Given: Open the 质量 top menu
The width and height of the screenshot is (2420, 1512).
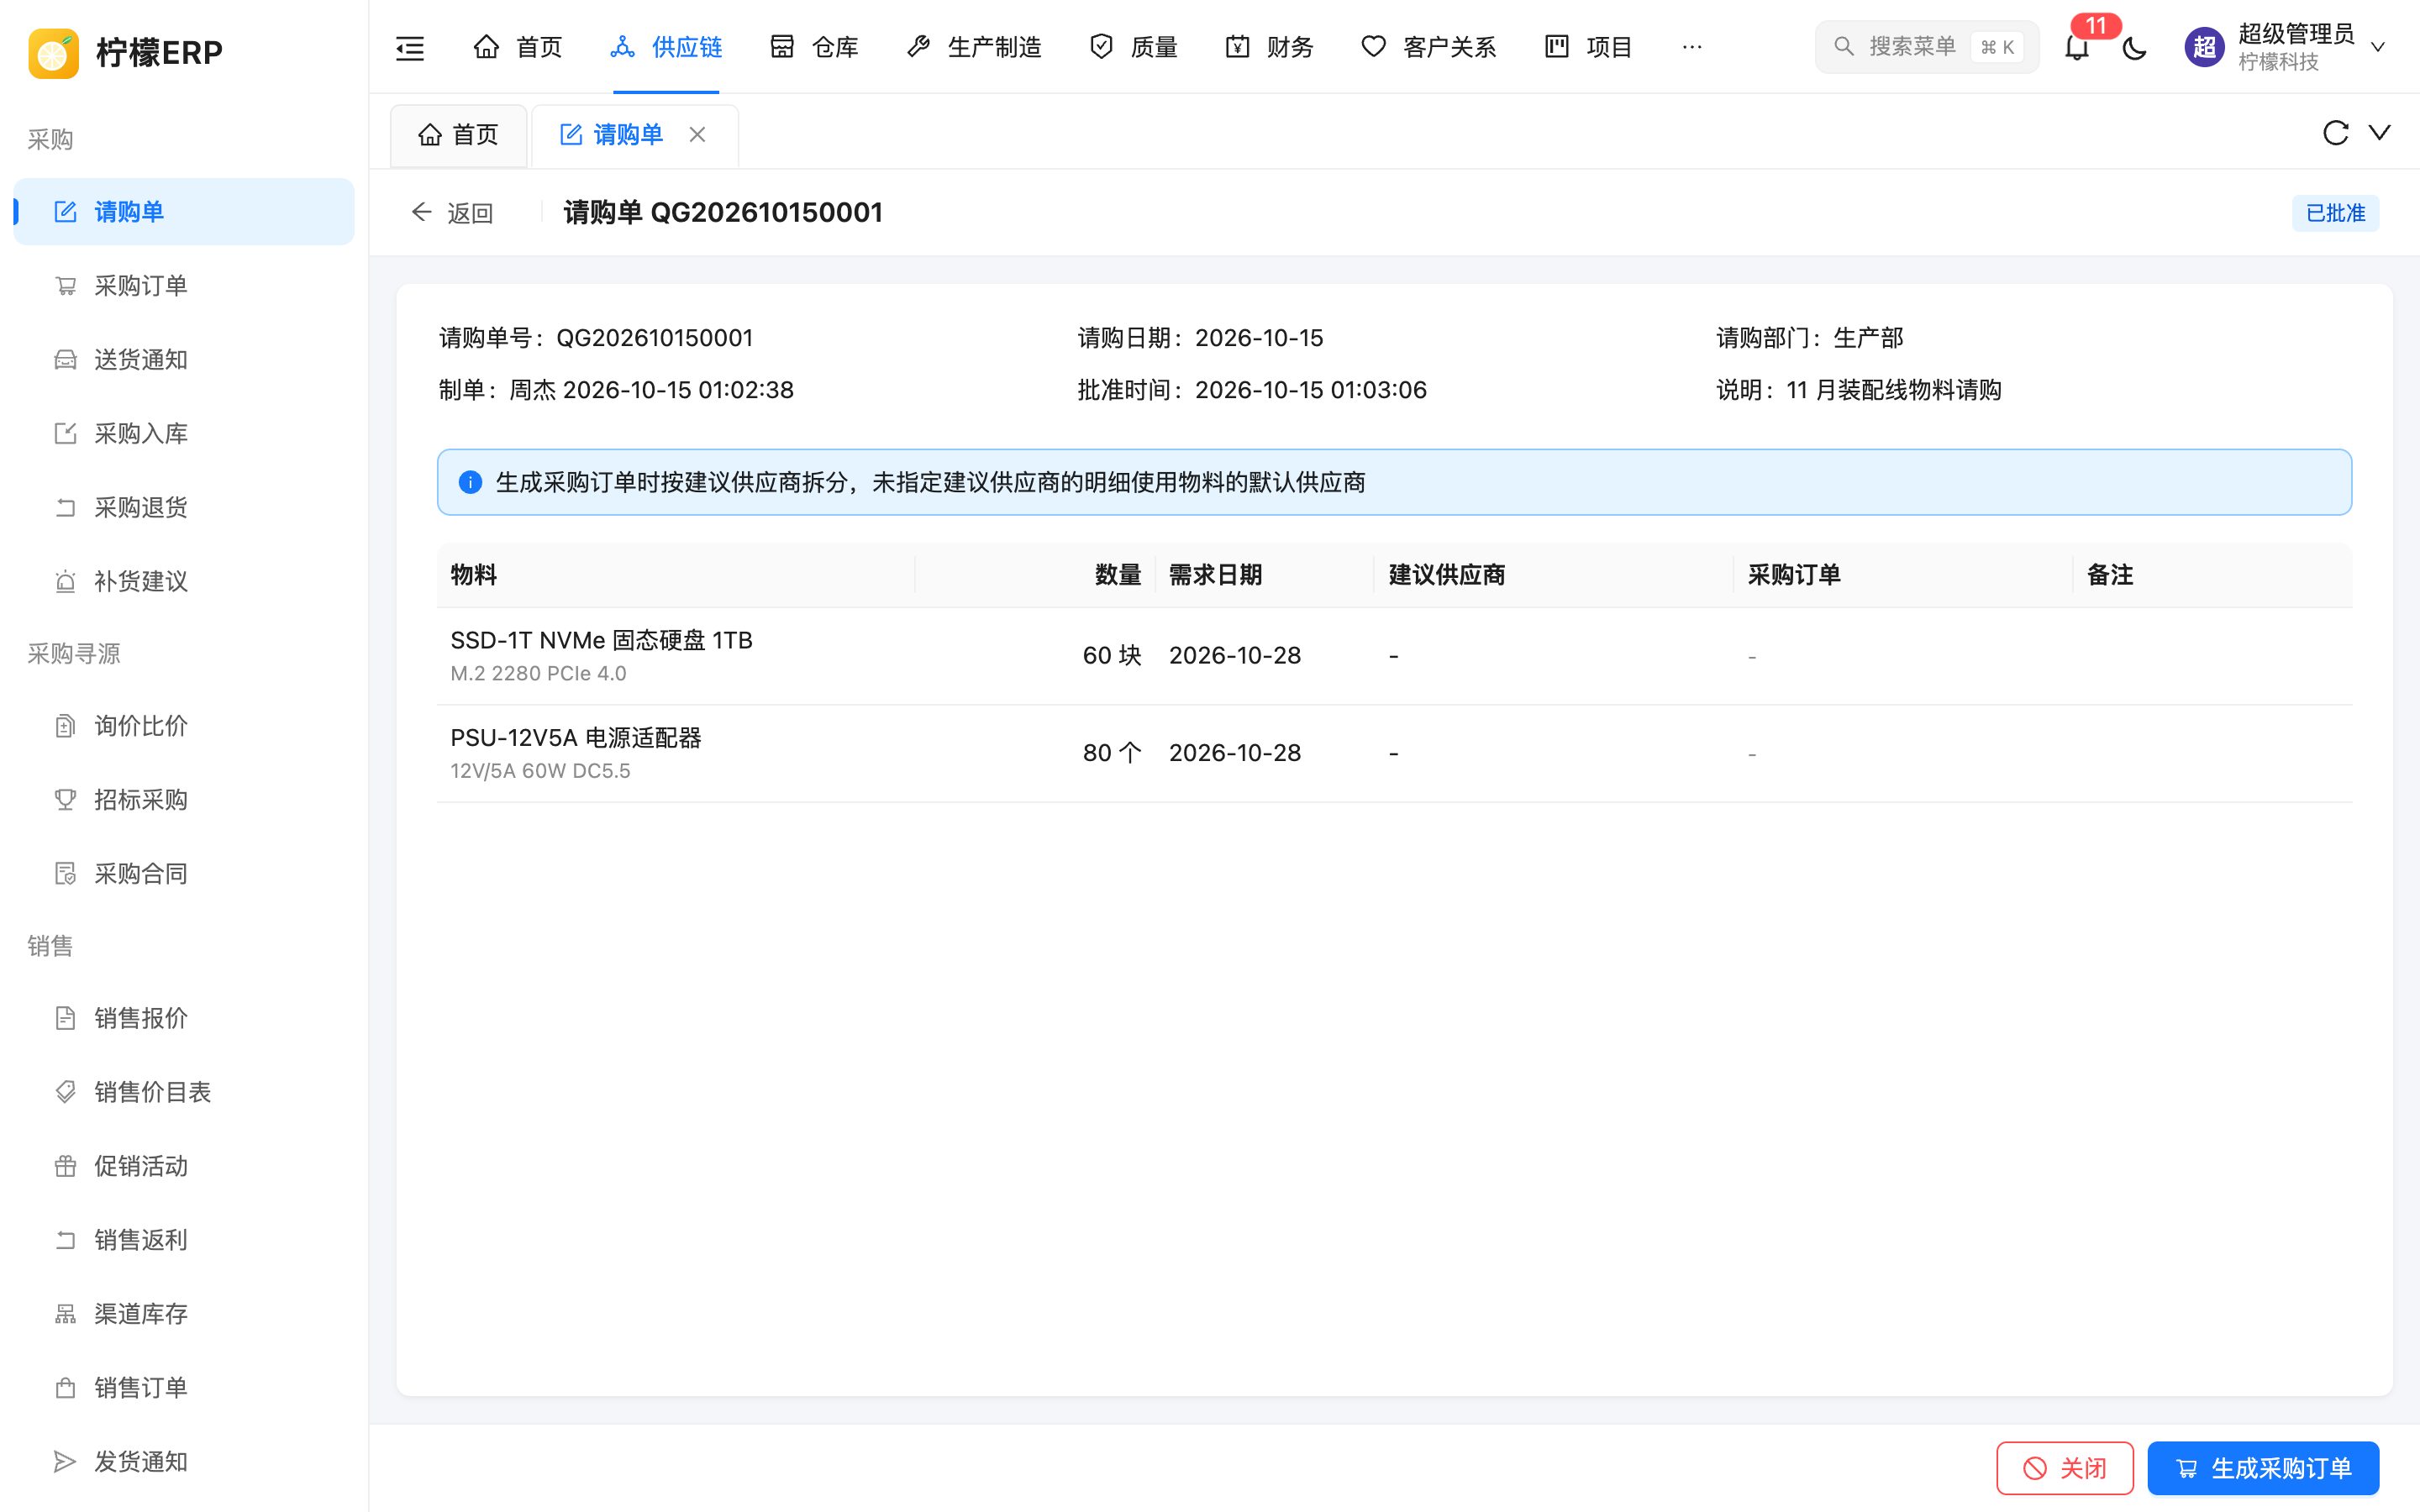Looking at the screenshot, I should 1133,47.
